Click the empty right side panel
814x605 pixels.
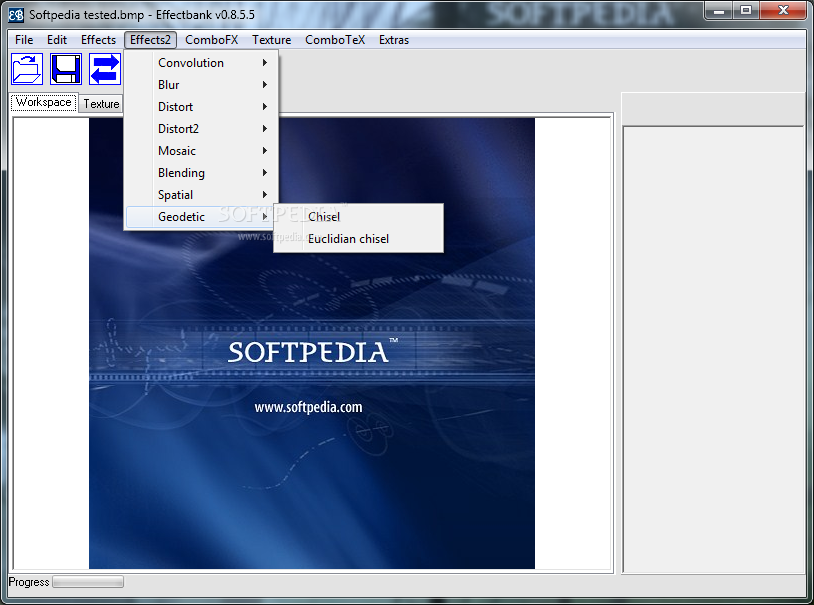pyautogui.click(x=713, y=349)
